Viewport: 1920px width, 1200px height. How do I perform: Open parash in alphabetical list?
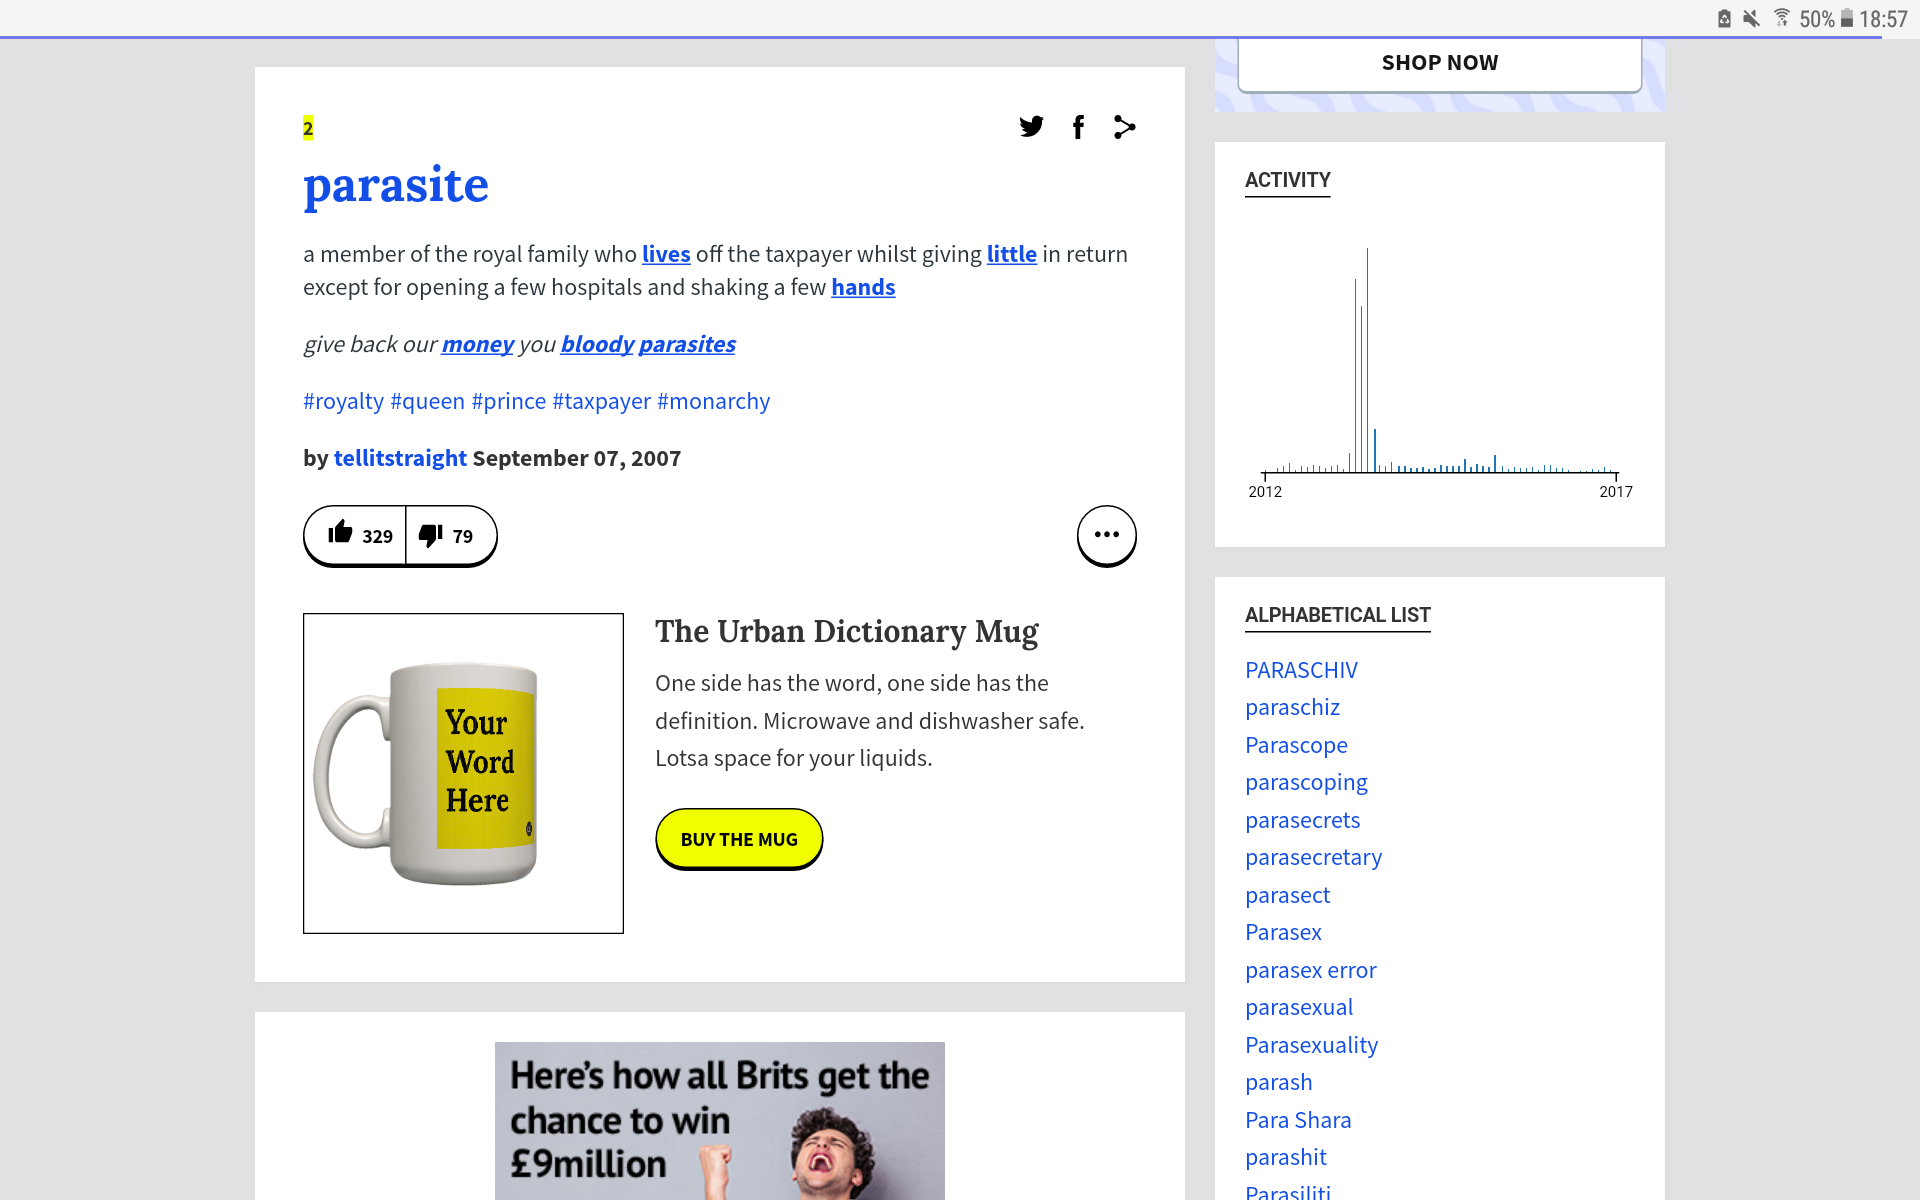click(x=1278, y=1082)
